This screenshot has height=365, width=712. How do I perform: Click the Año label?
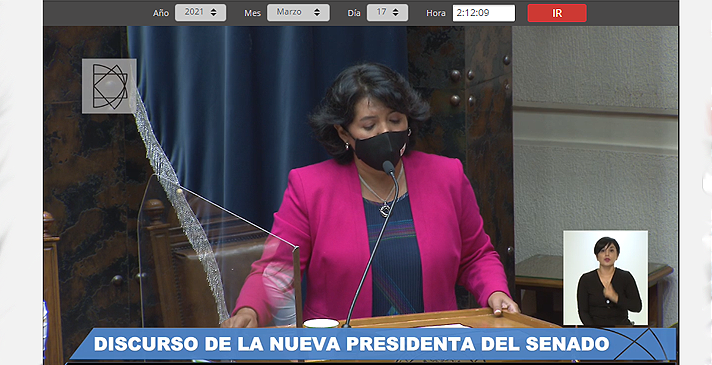(x=161, y=13)
